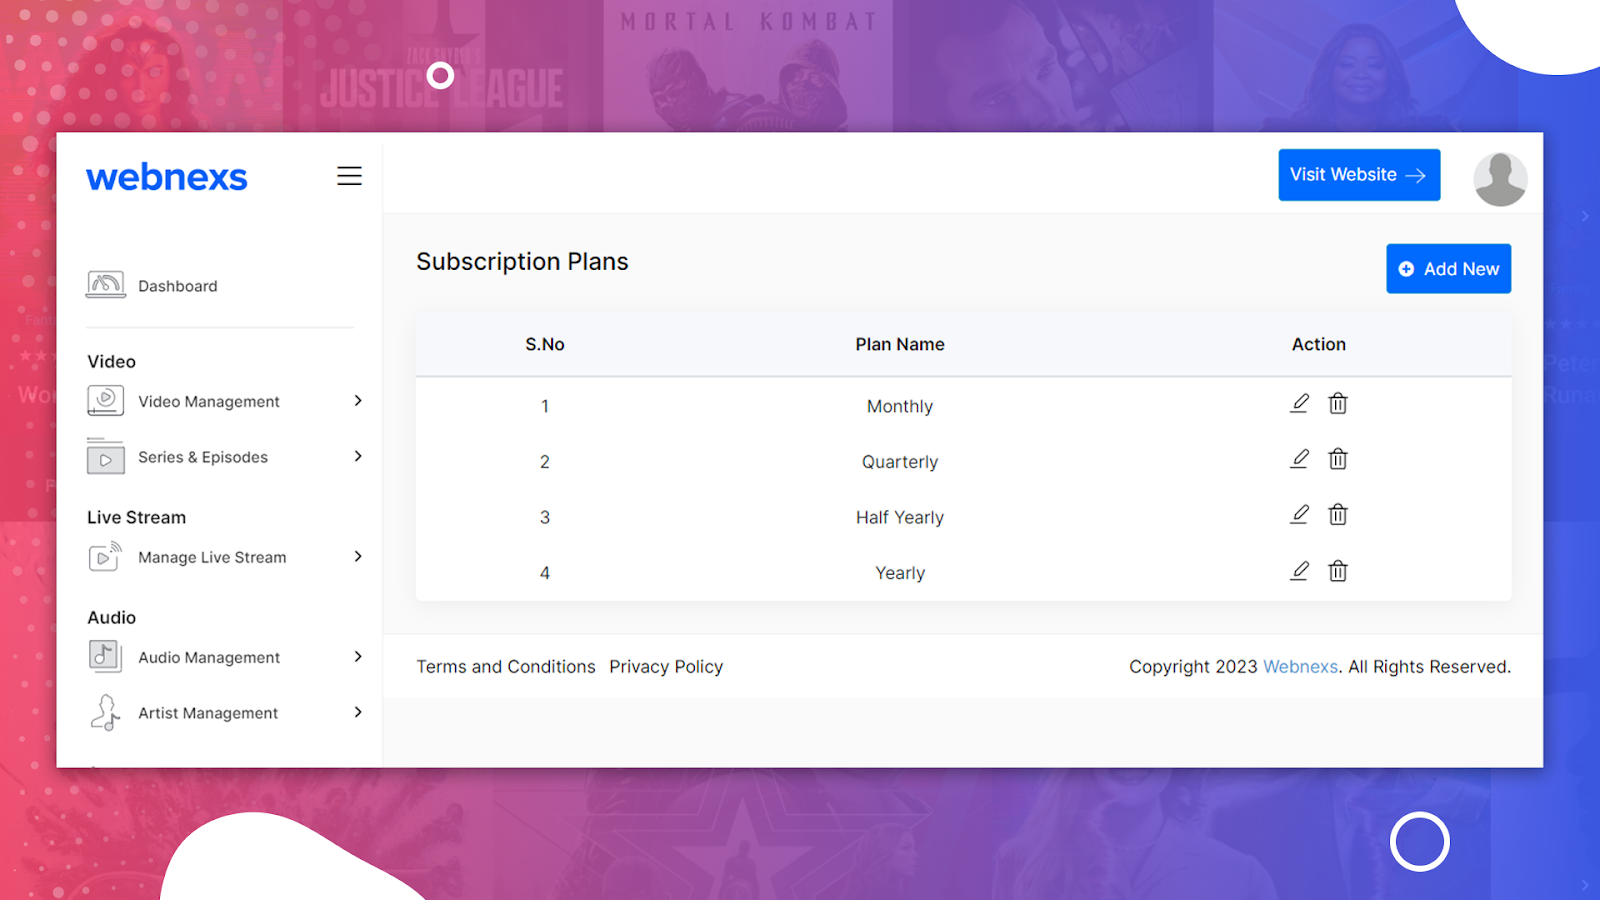The width and height of the screenshot is (1600, 900).
Task: Select Manage Live Stream in the sidebar
Action: pyautogui.click(x=212, y=557)
